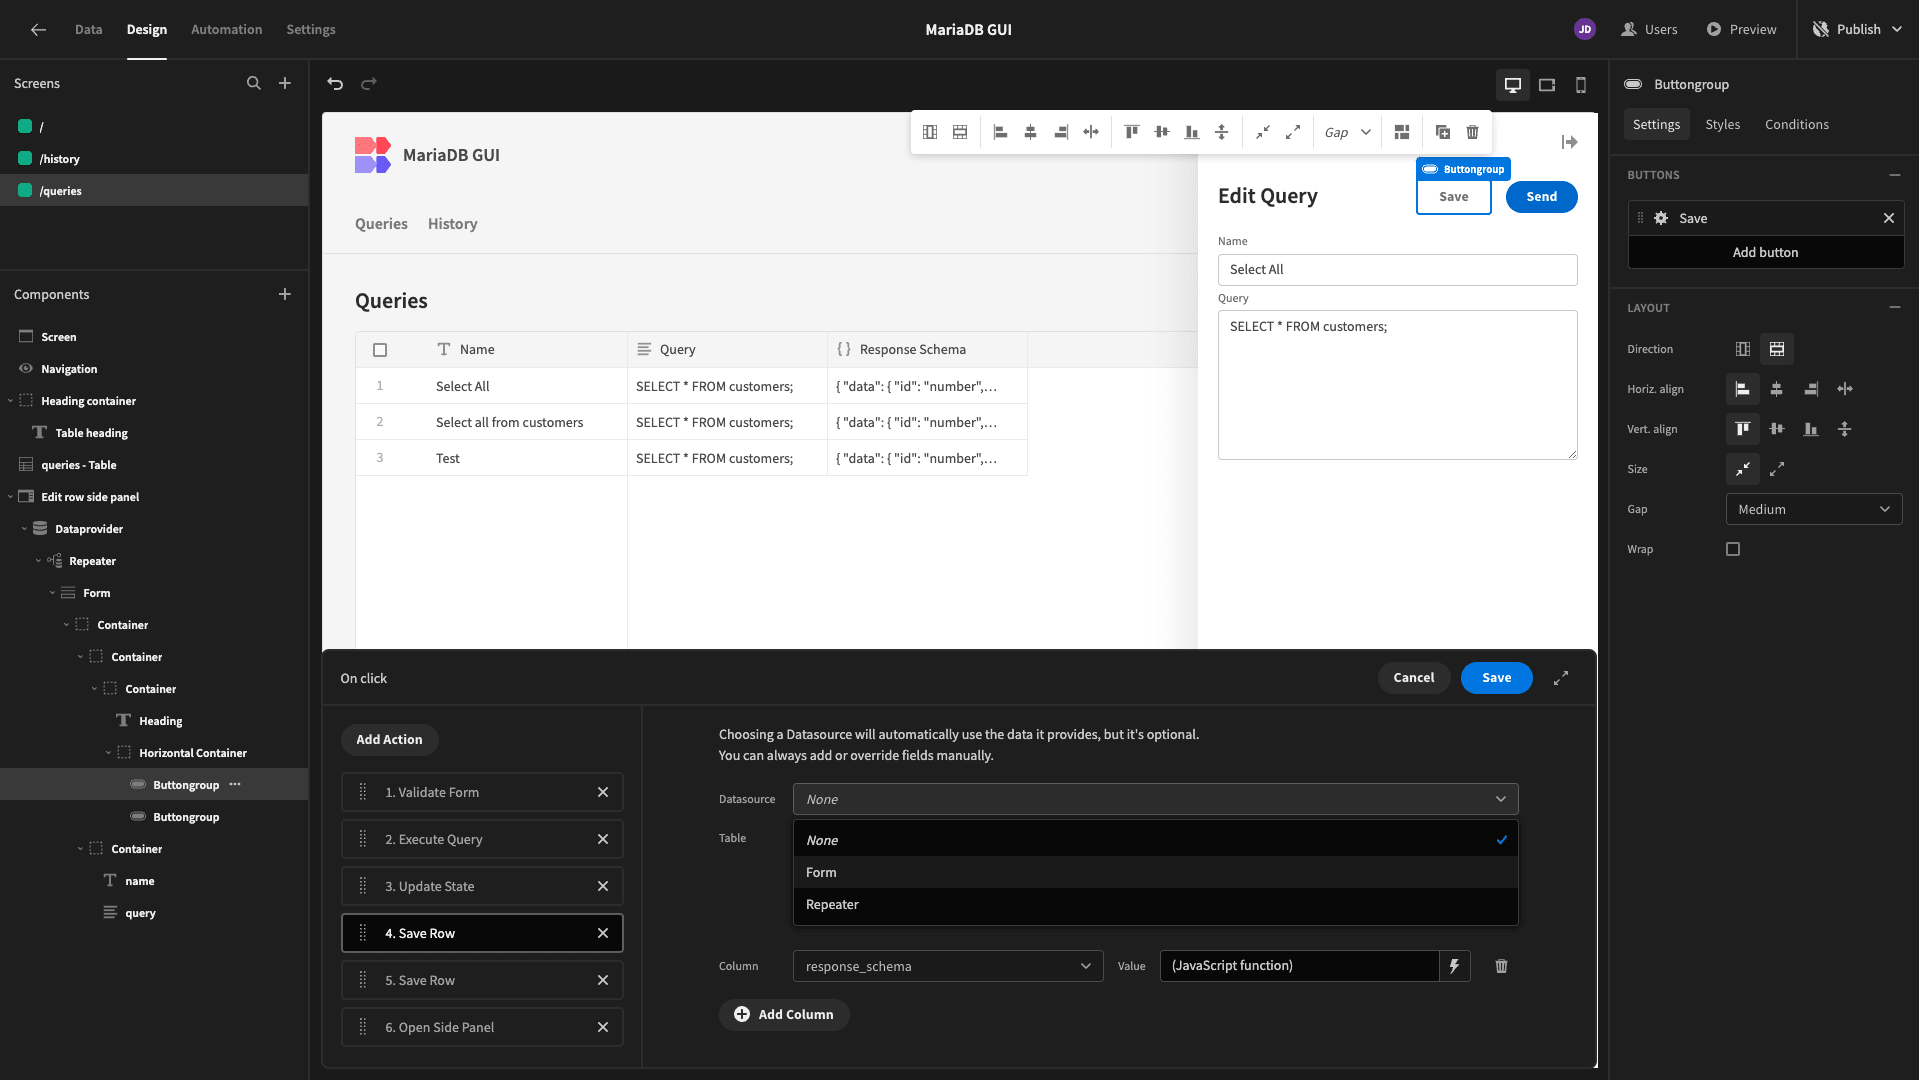Open the Gap Medium dropdown
This screenshot has width=1919, height=1080.
pyautogui.click(x=1814, y=509)
